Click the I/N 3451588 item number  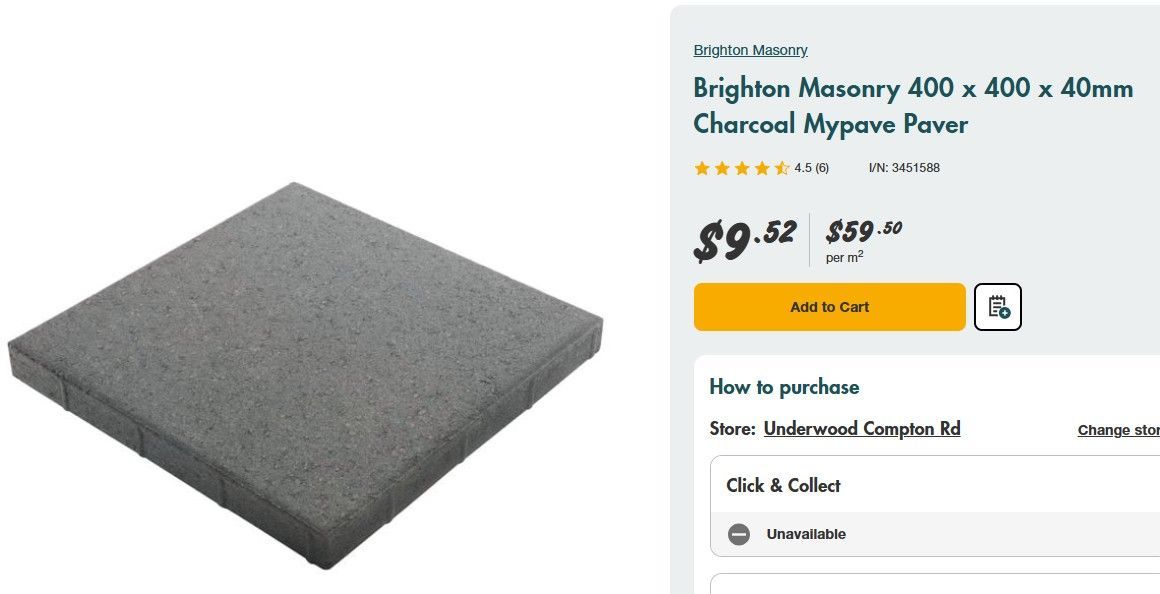click(904, 168)
